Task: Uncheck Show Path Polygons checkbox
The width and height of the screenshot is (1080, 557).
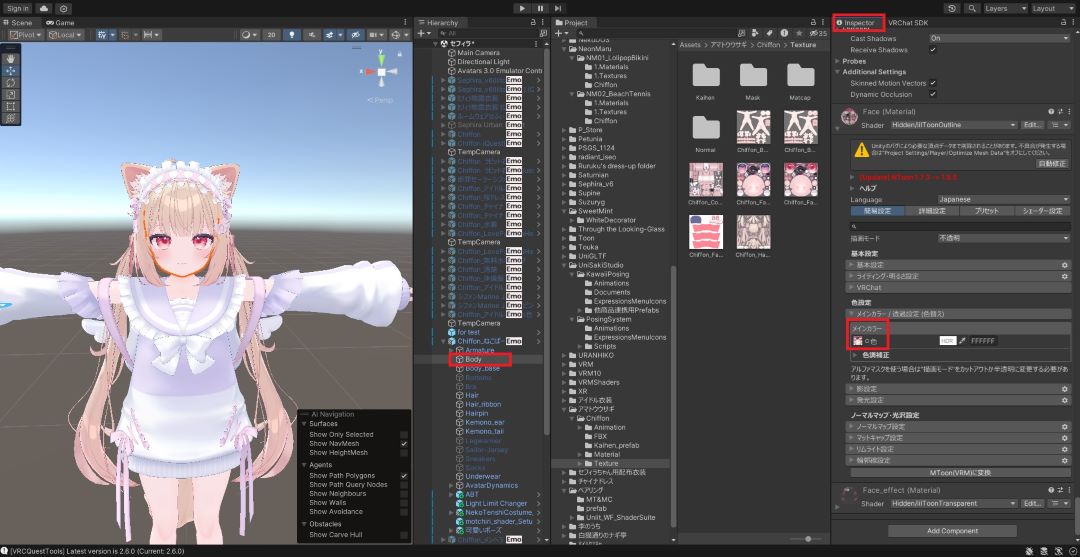Action: tap(404, 476)
